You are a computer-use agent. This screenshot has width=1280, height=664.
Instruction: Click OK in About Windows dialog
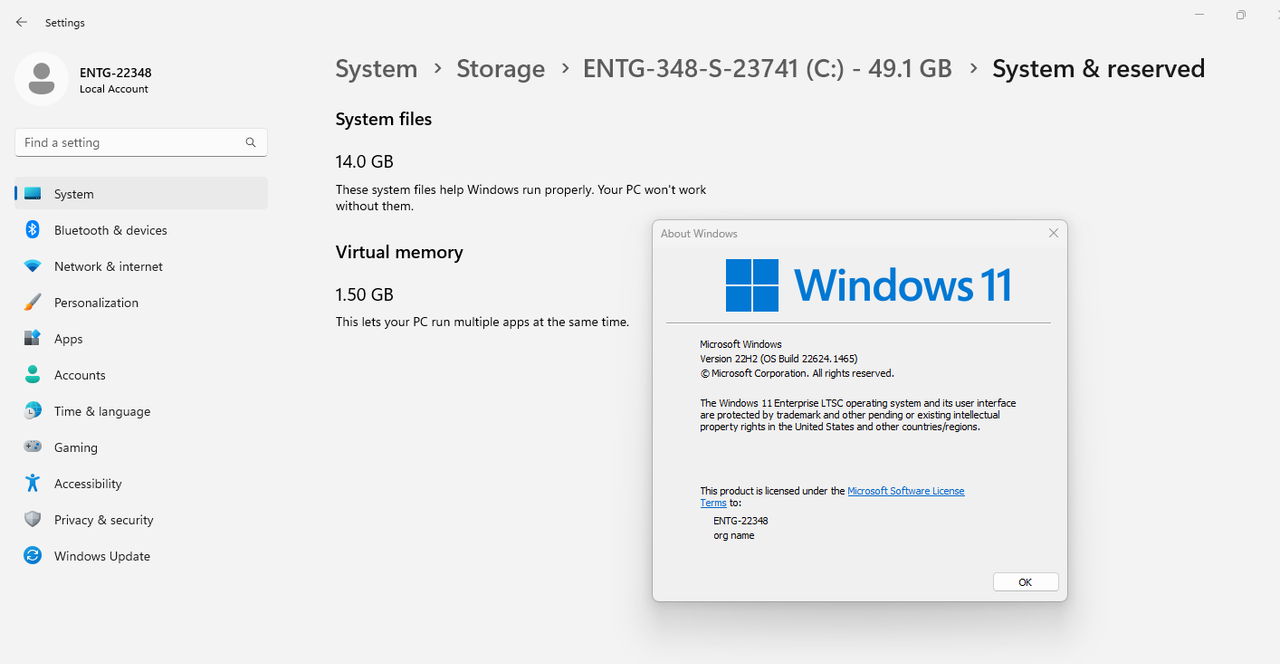coord(1025,582)
